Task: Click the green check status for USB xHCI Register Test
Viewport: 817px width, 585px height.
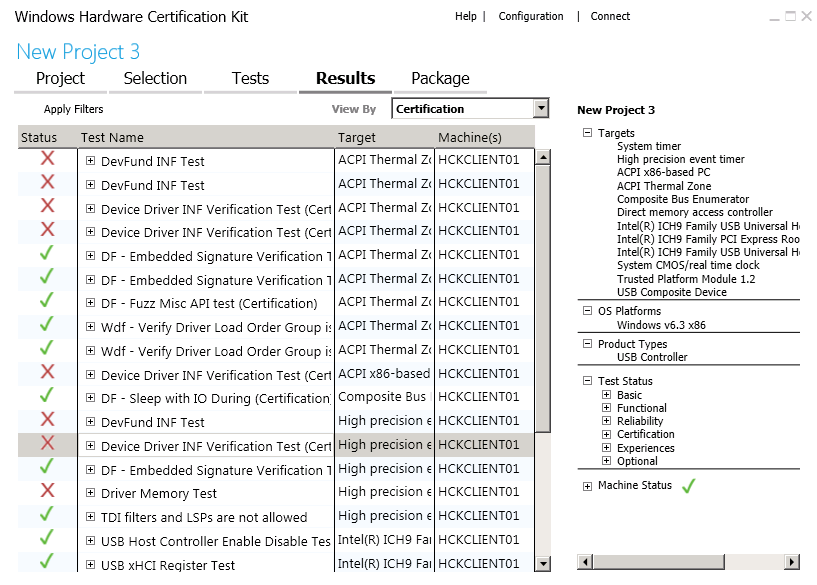Action: coord(47,561)
